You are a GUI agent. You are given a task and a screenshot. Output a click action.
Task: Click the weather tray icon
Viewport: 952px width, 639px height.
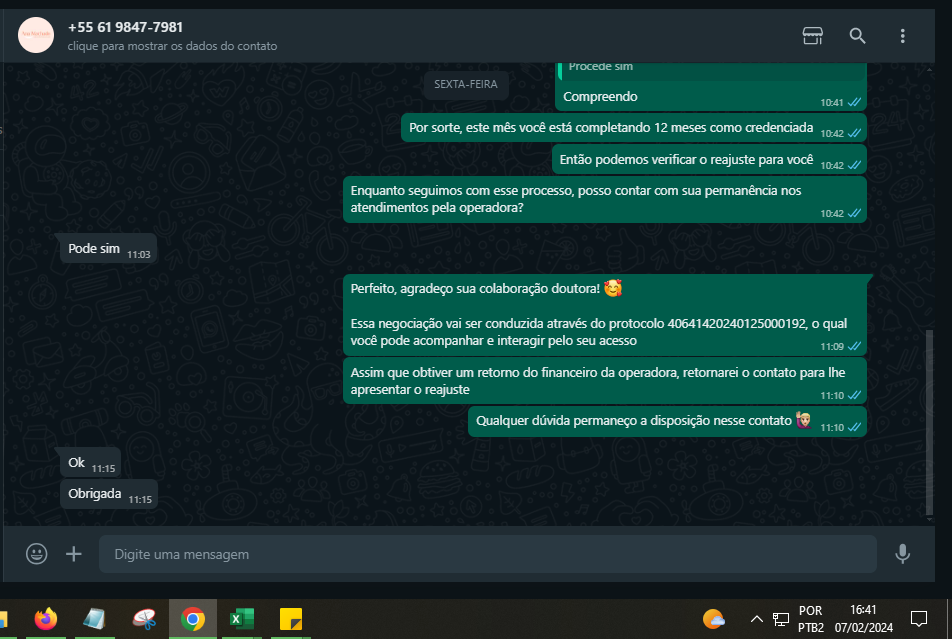[713, 619]
